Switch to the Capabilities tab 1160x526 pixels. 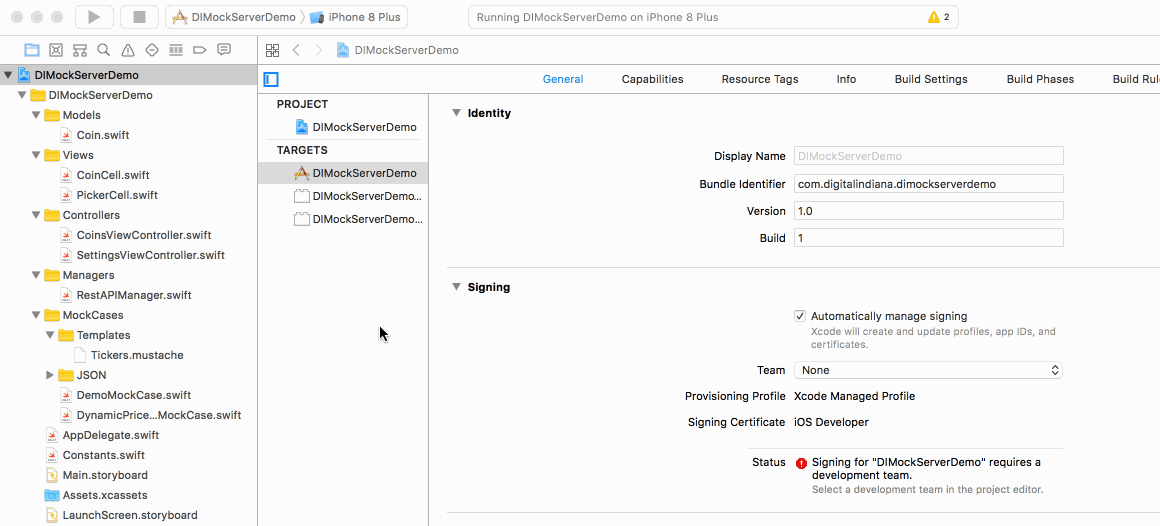652,79
